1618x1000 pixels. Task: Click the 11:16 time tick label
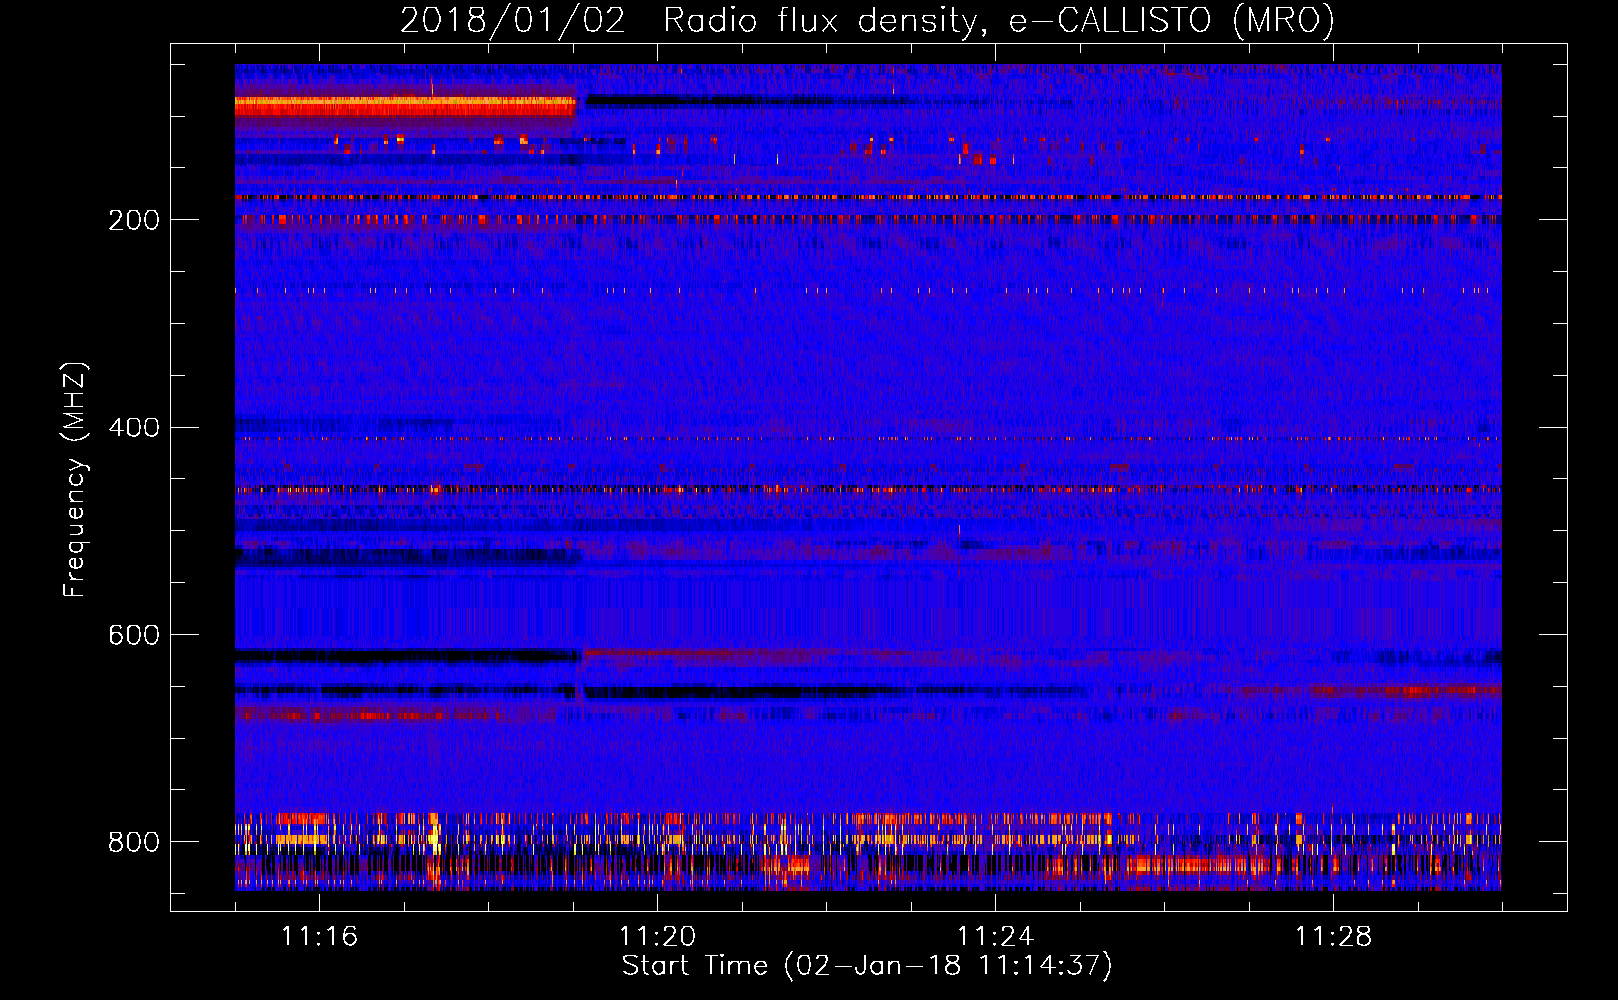click(x=319, y=937)
